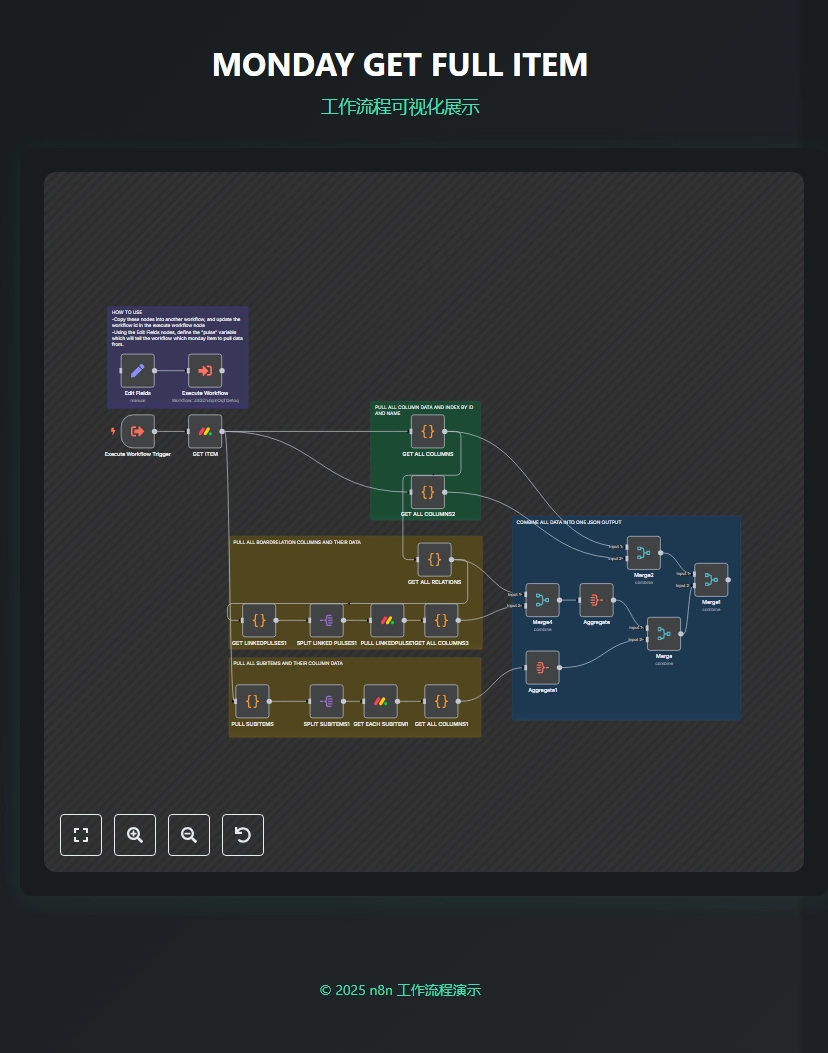Click the Aggregate1 node

click(x=543, y=667)
